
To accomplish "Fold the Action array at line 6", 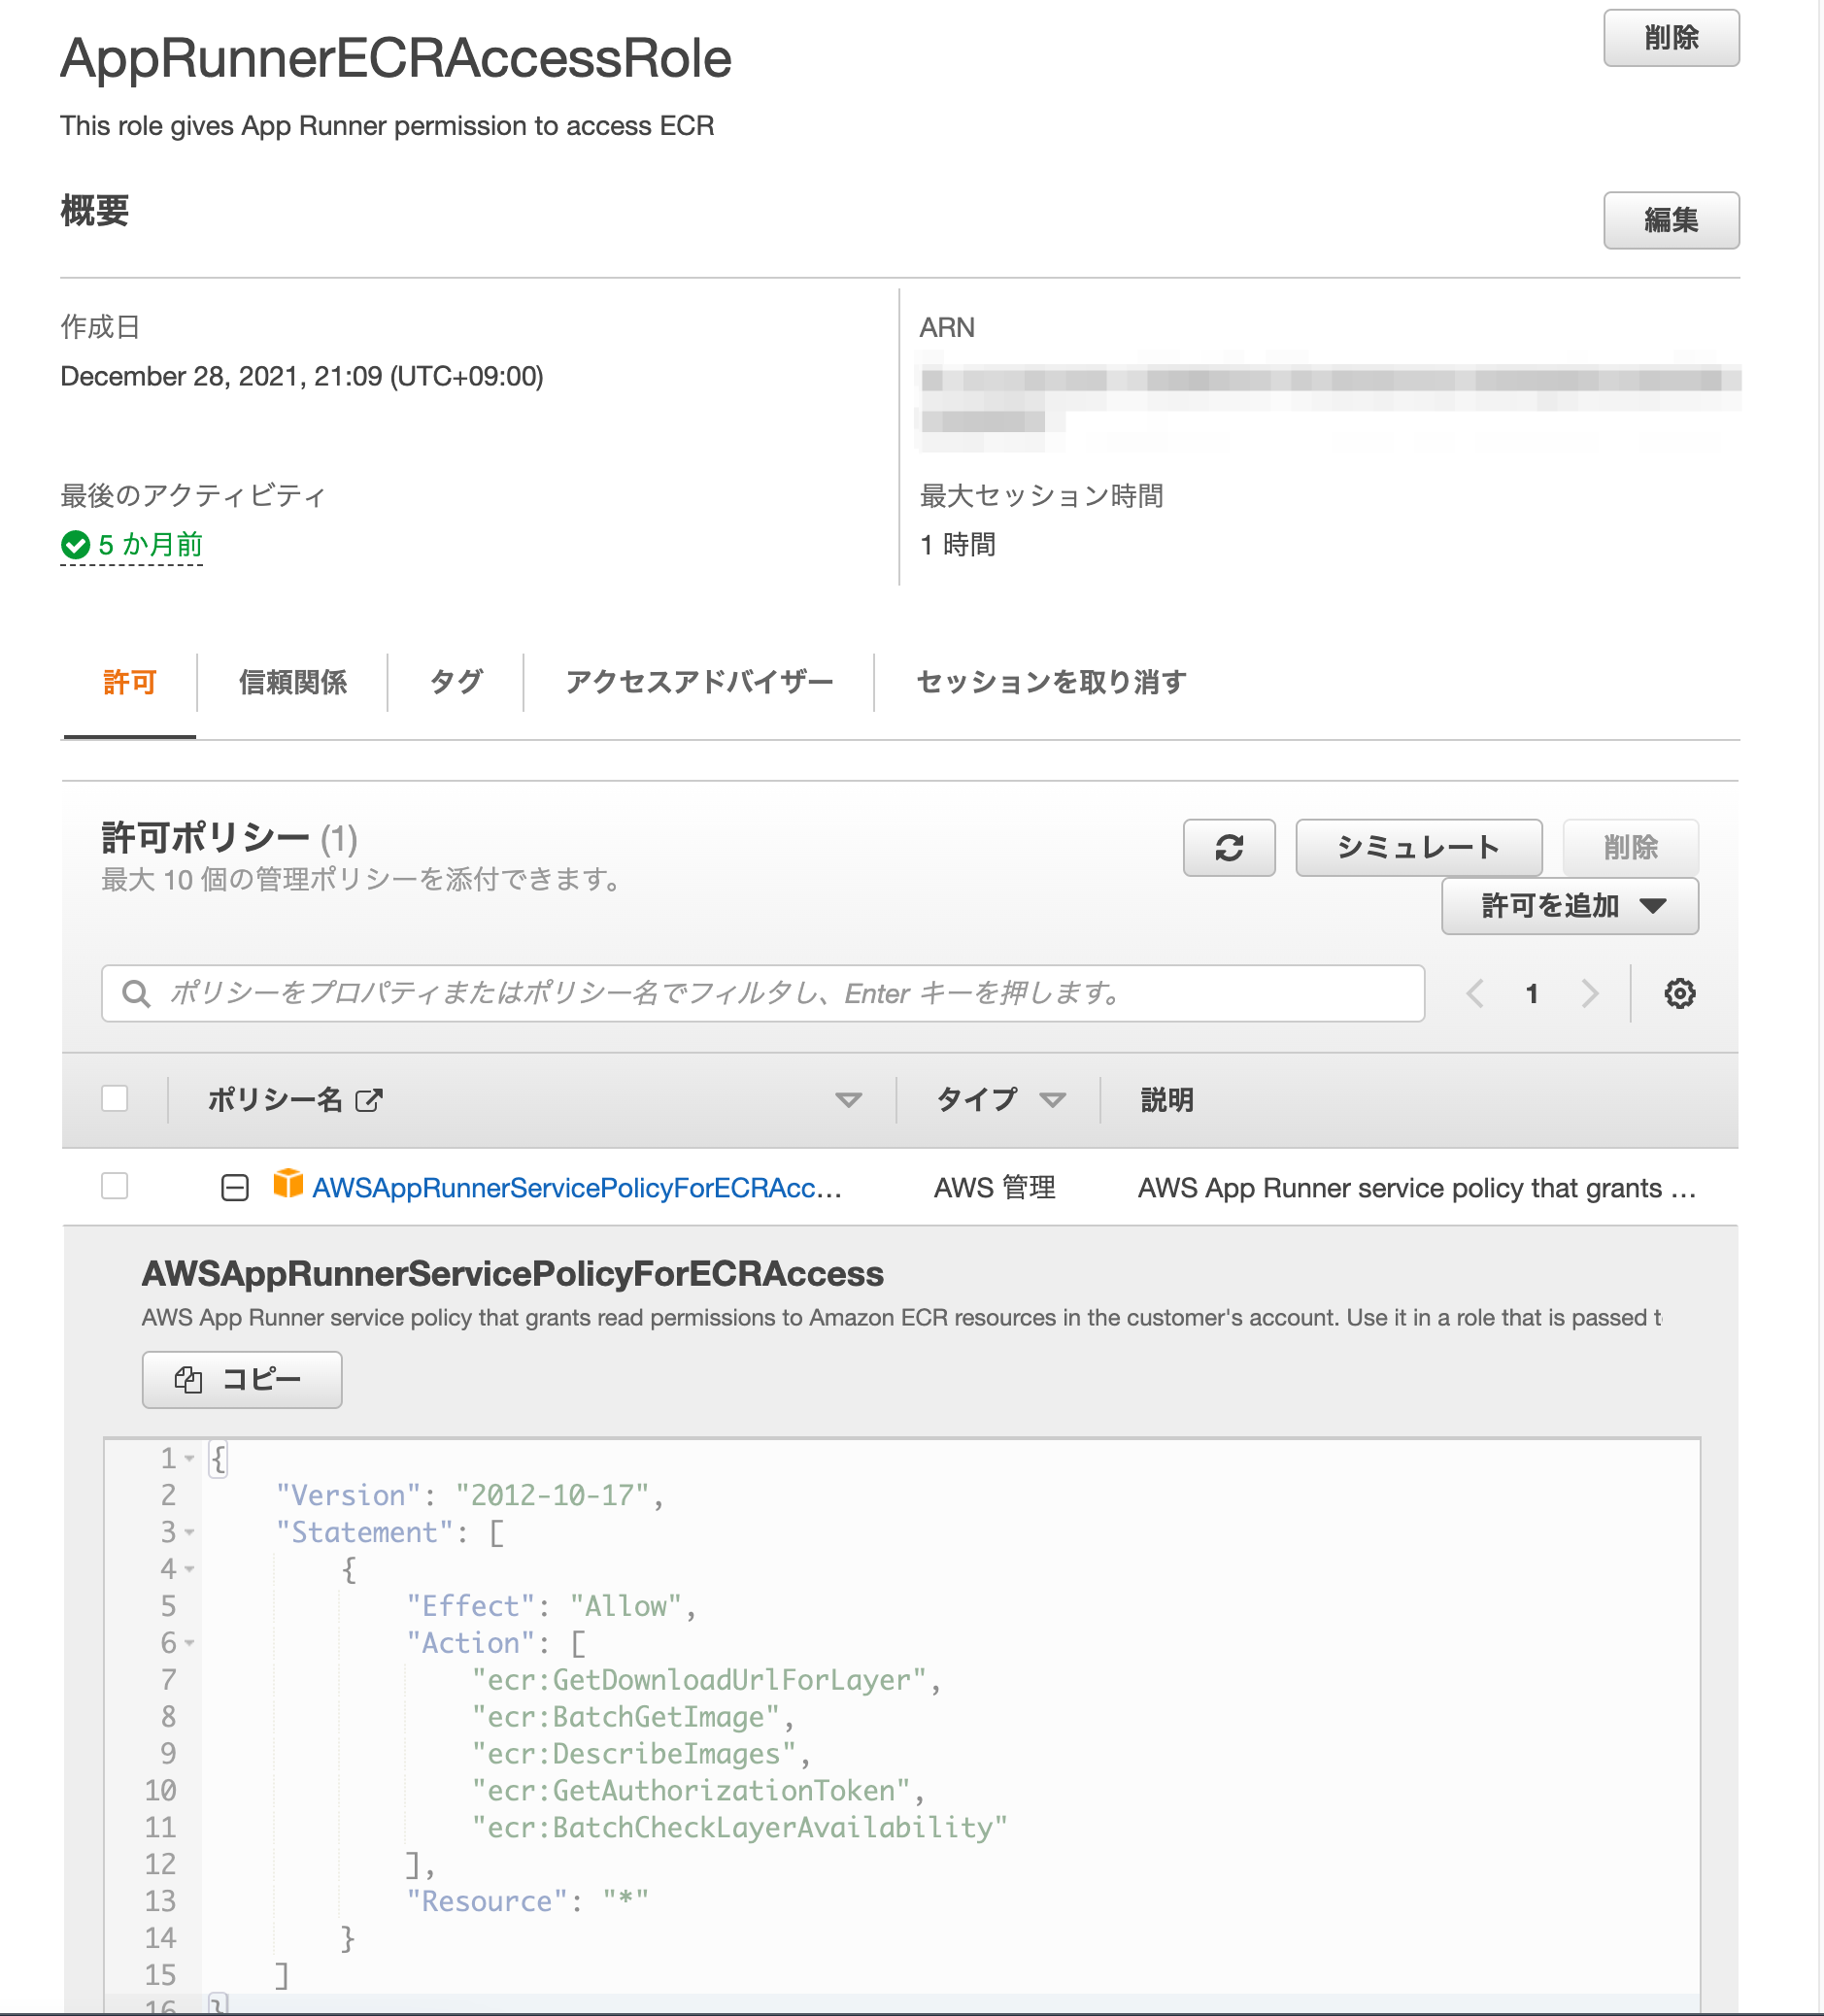I will click(x=189, y=1643).
